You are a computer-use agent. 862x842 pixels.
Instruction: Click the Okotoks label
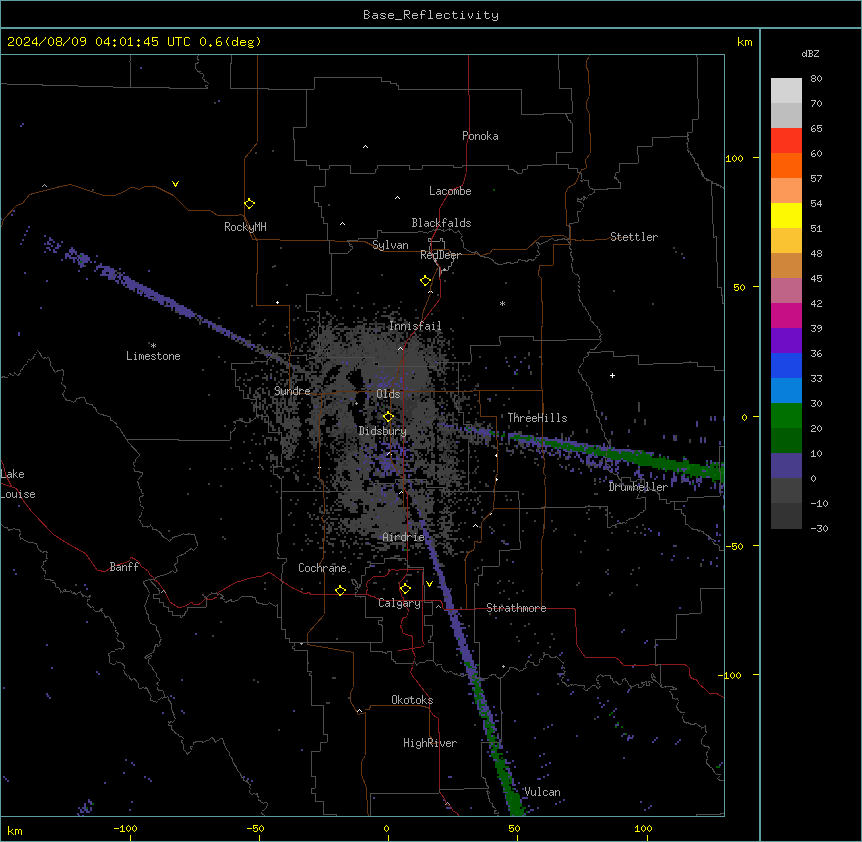412,700
